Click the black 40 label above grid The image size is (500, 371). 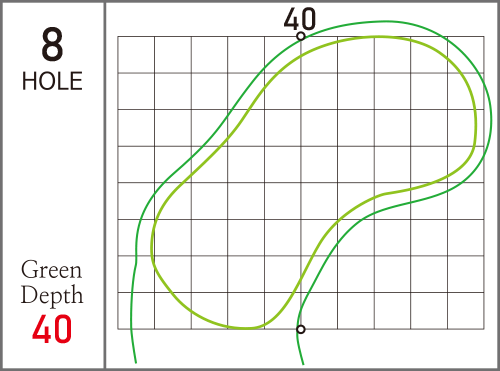300,19
